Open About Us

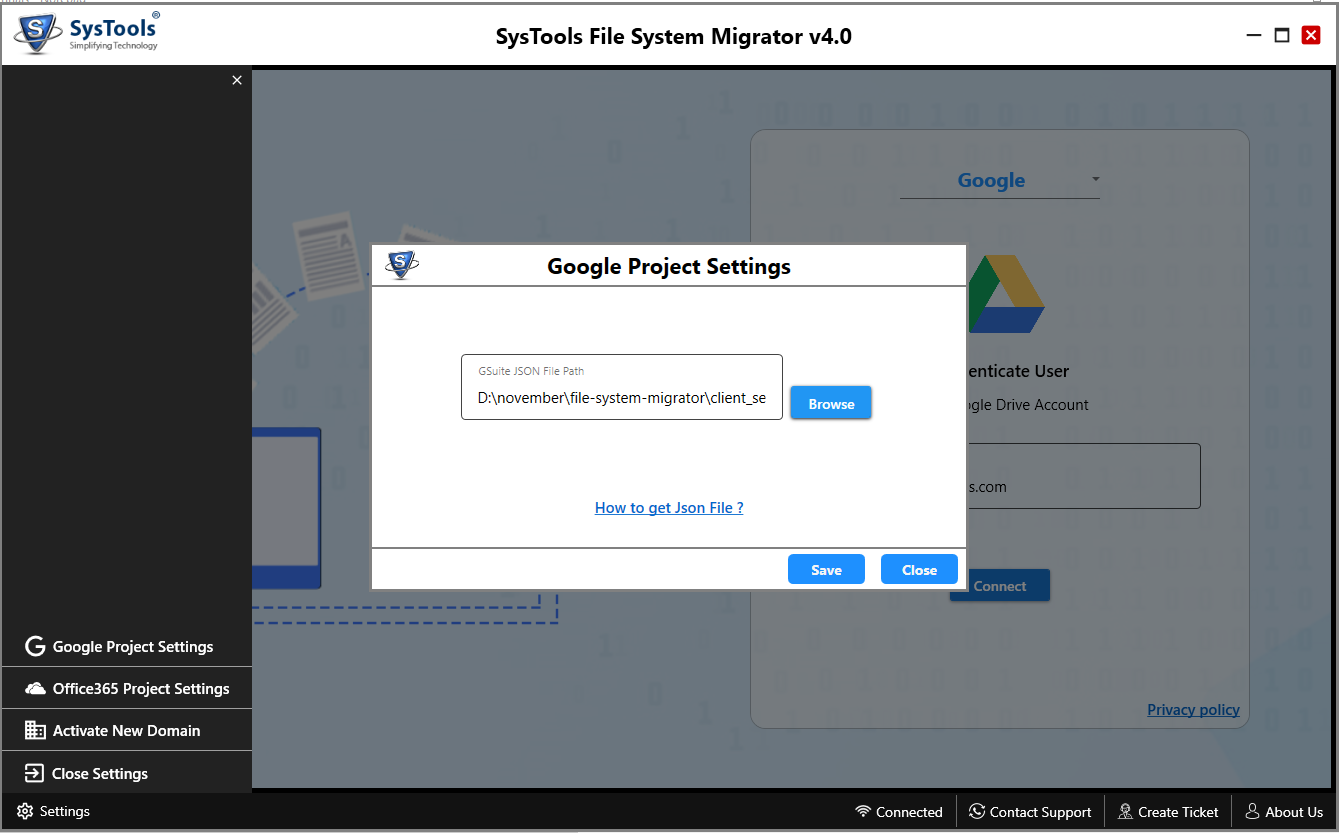pos(1284,812)
